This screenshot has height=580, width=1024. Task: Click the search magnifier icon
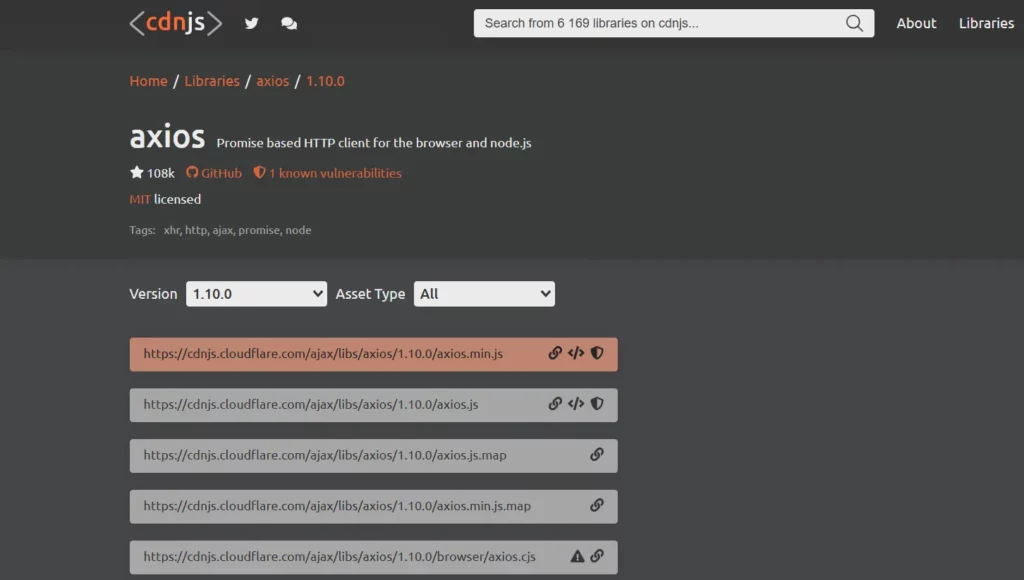pos(854,24)
